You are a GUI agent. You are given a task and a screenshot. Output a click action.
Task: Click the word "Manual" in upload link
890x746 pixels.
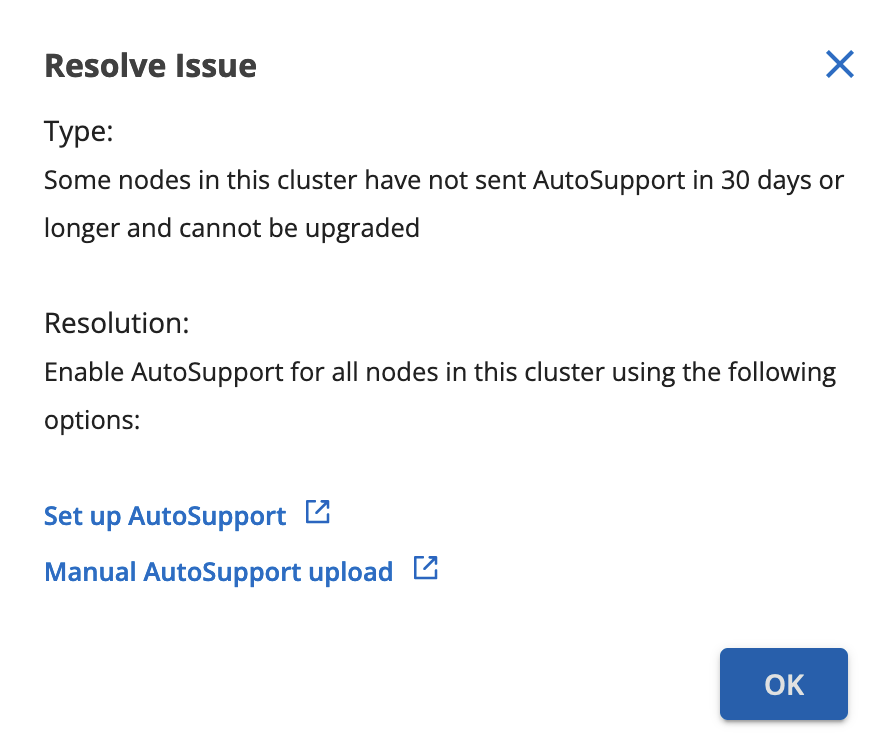(90, 572)
